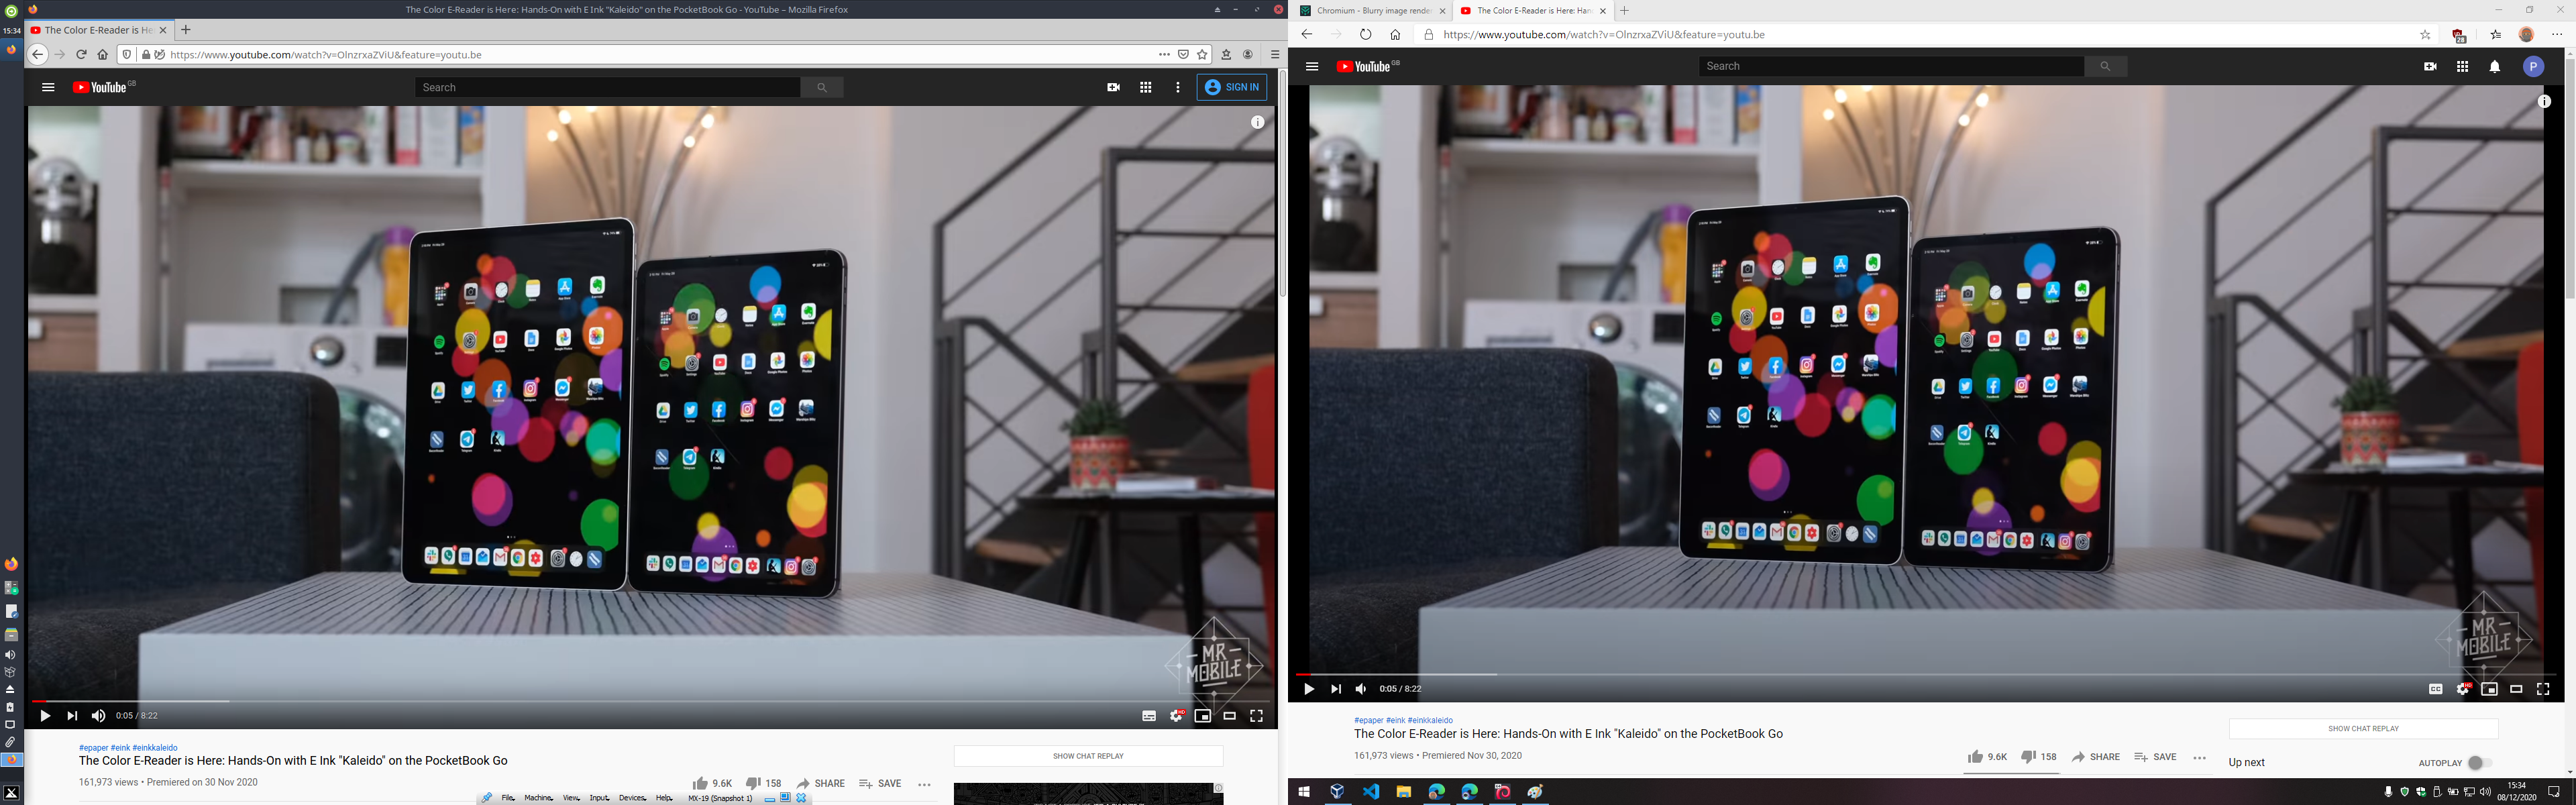Screen dimensions: 2576x805
Task: Open VirtualBox Machine menu dropdown
Action: point(539,798)
